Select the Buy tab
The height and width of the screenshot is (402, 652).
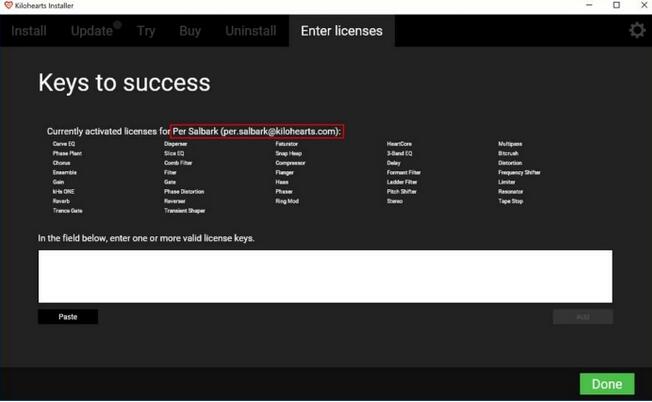[190, 31]
